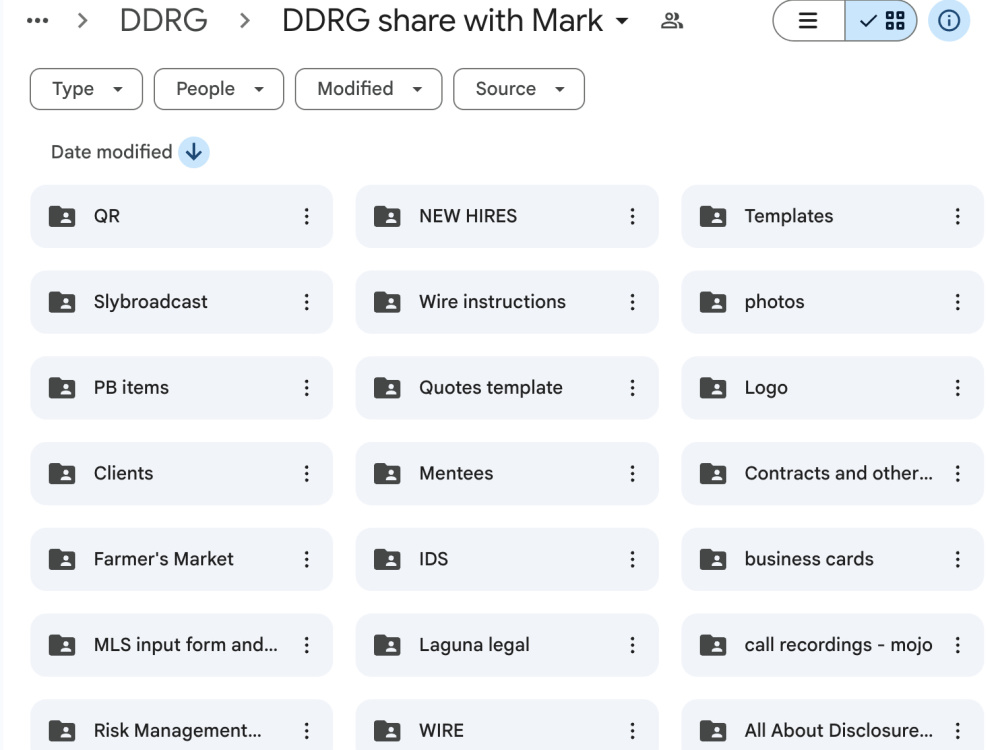Open more actions for QR folder

[307, 216]
